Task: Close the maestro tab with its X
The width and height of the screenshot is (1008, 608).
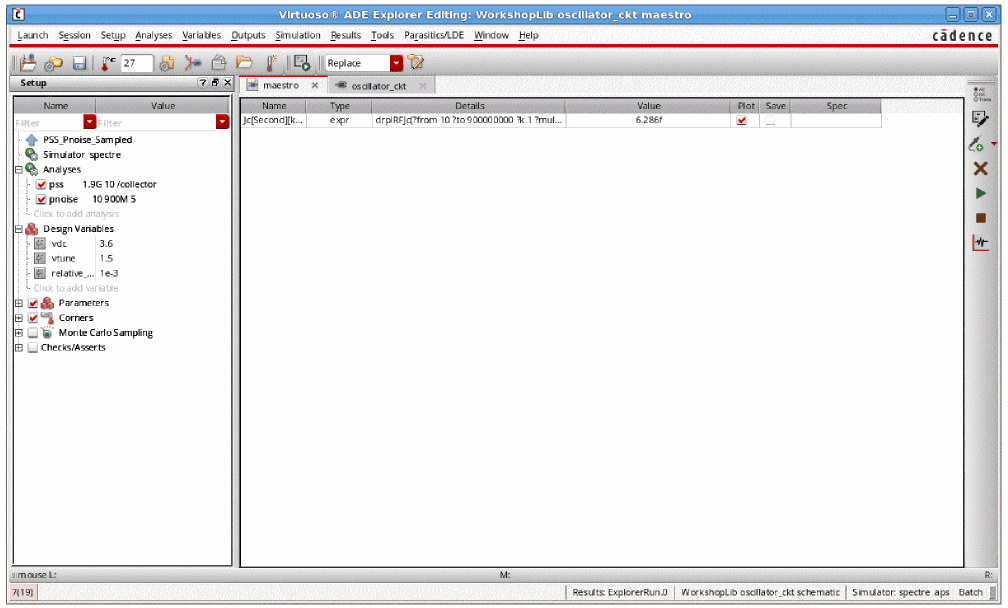Action: pos(315,85)
